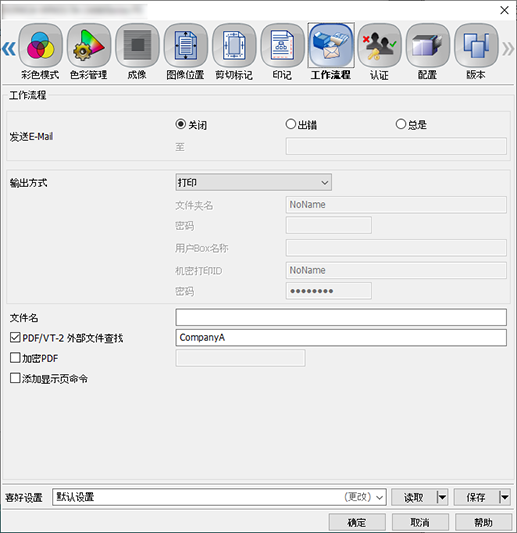Select the 版本 version icon
Image resolution: width=517 pixels, height=533 pixels.
pyautogui.click(x=476, y=45)
